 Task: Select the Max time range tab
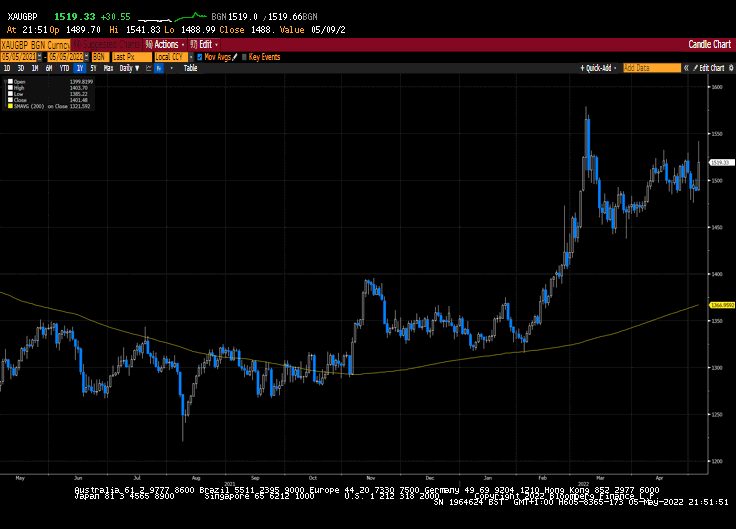108,68
